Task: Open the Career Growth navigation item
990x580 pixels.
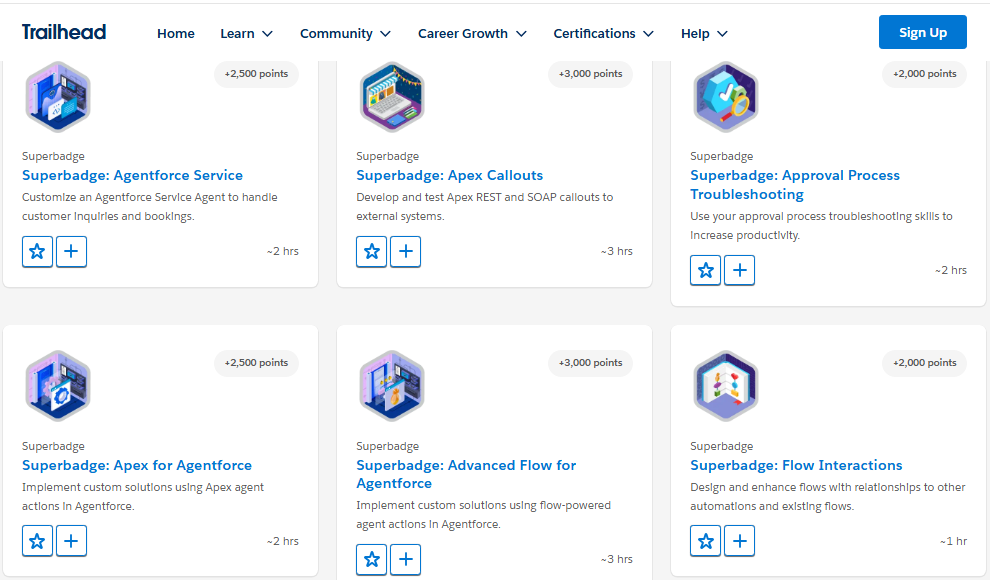Action: pos(463,33)
